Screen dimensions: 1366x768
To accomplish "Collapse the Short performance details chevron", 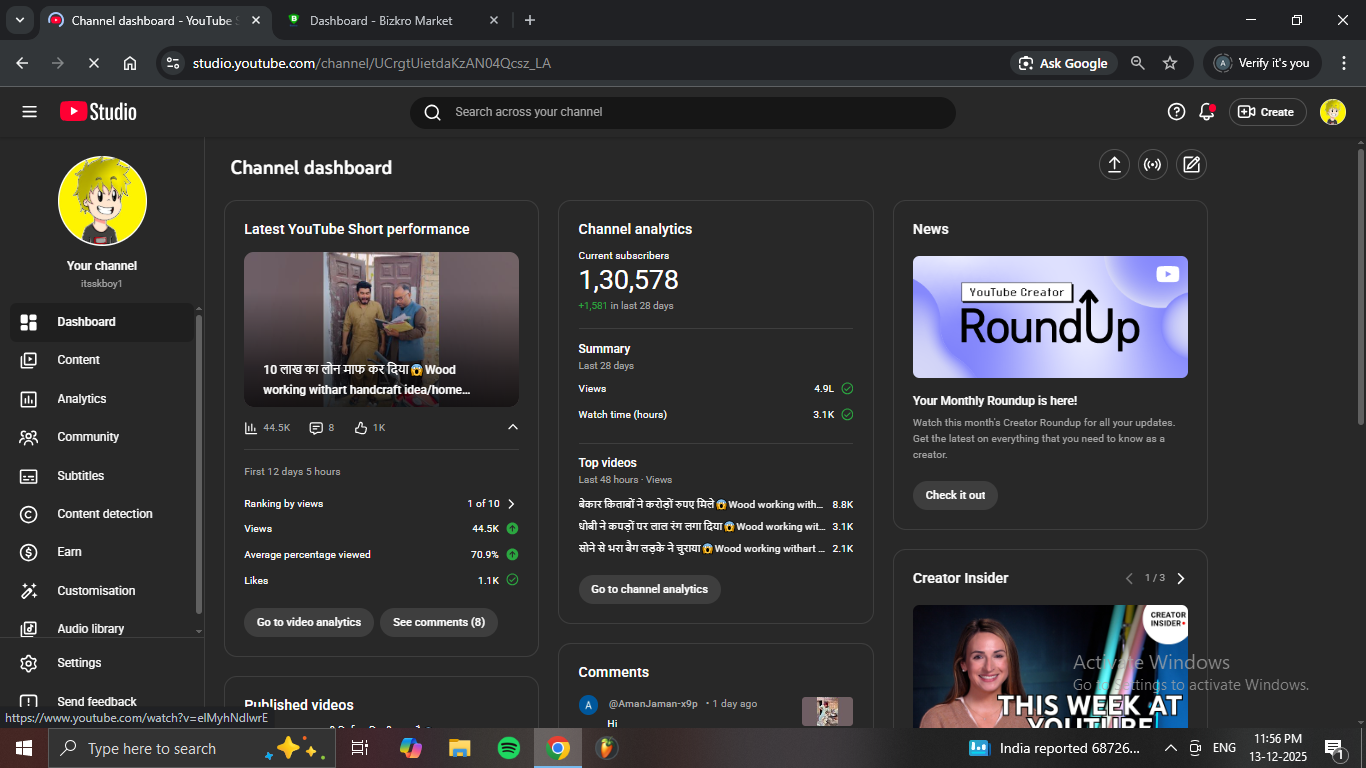I will [x=513, y=428].
